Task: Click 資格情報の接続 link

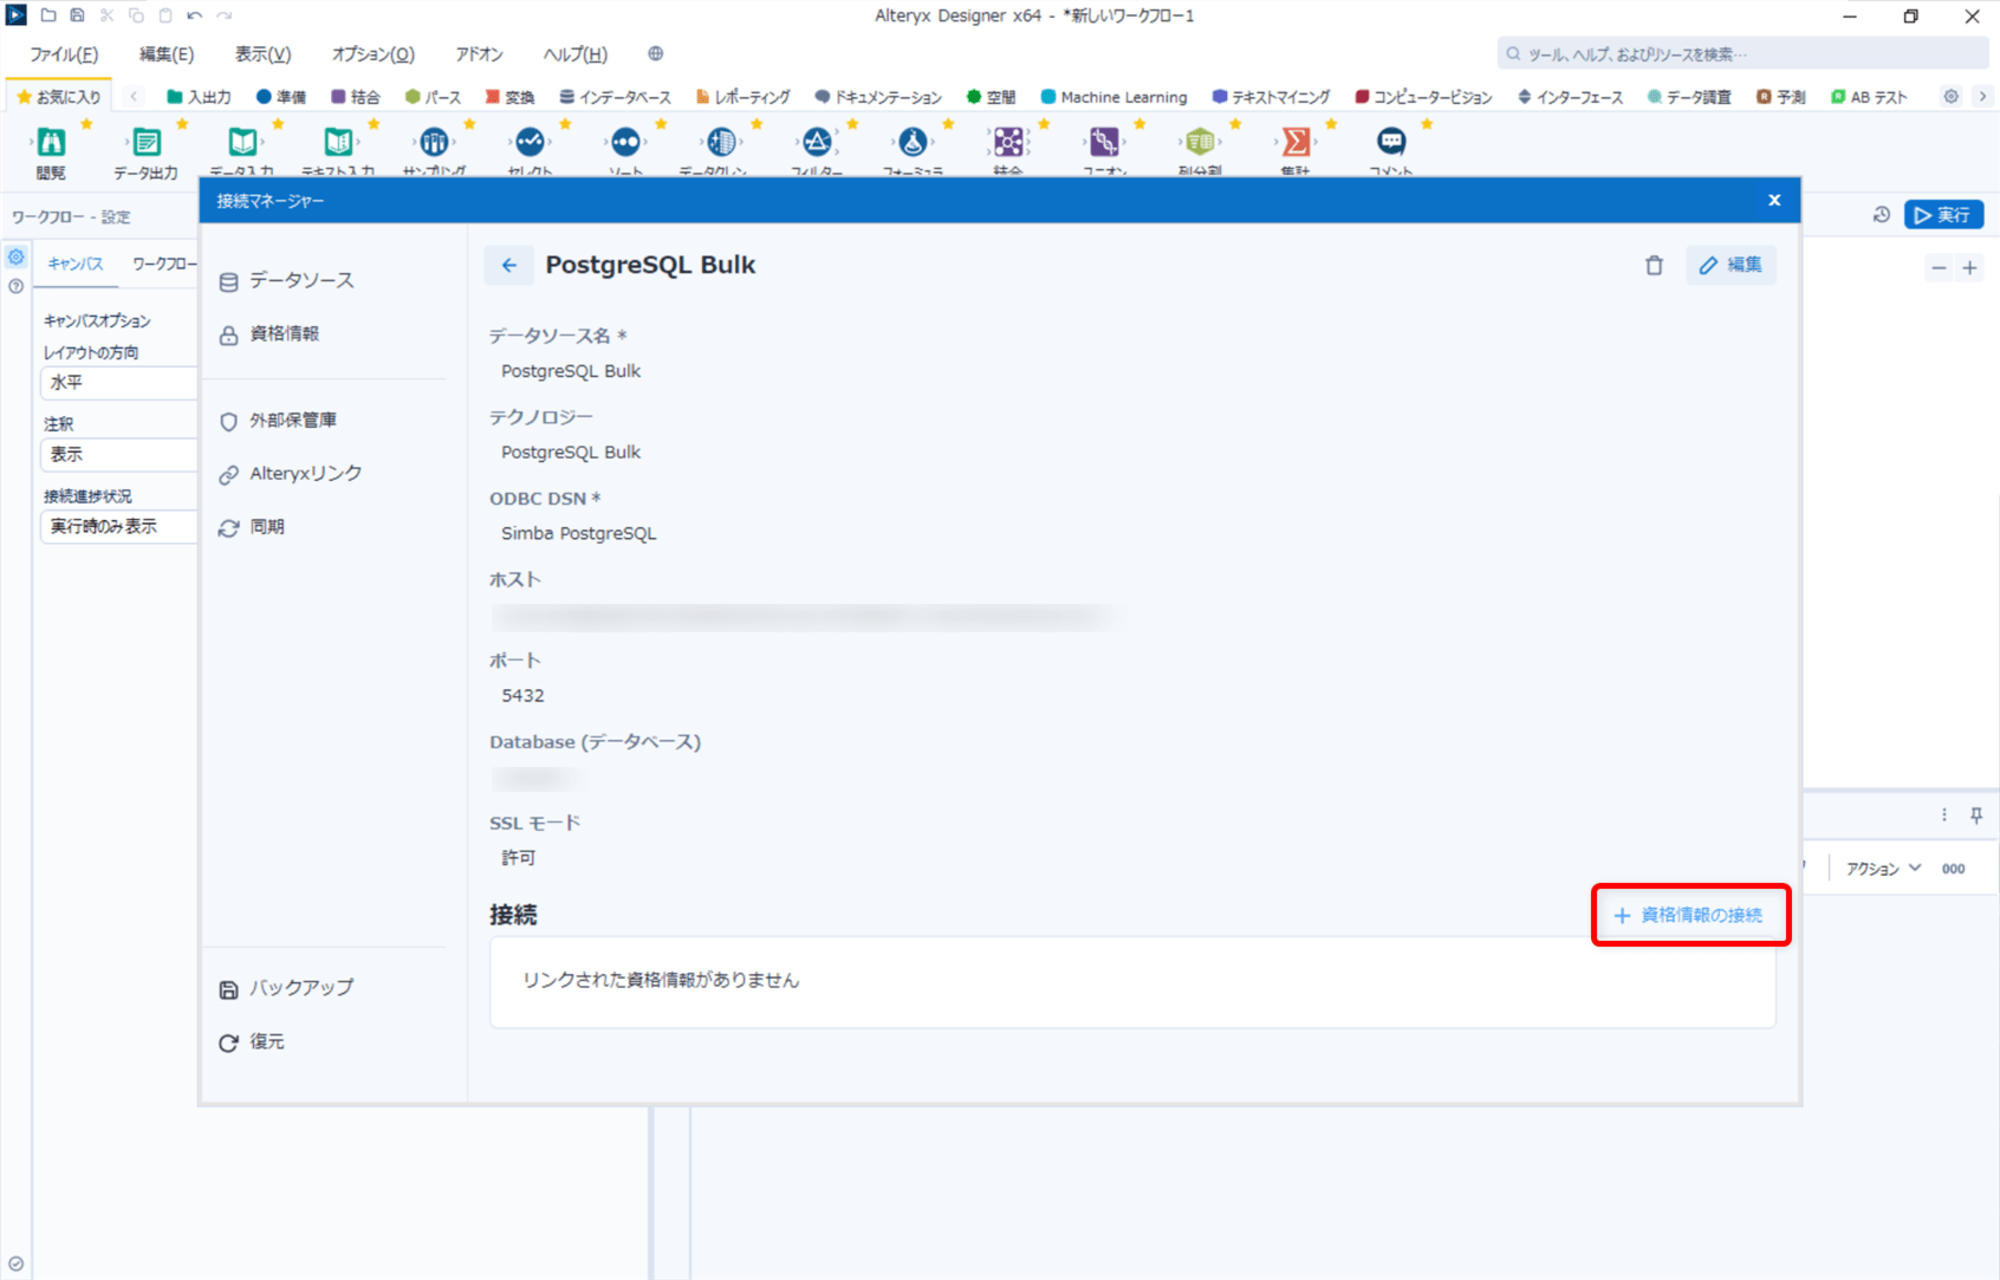Action: tap(1689, 915)
